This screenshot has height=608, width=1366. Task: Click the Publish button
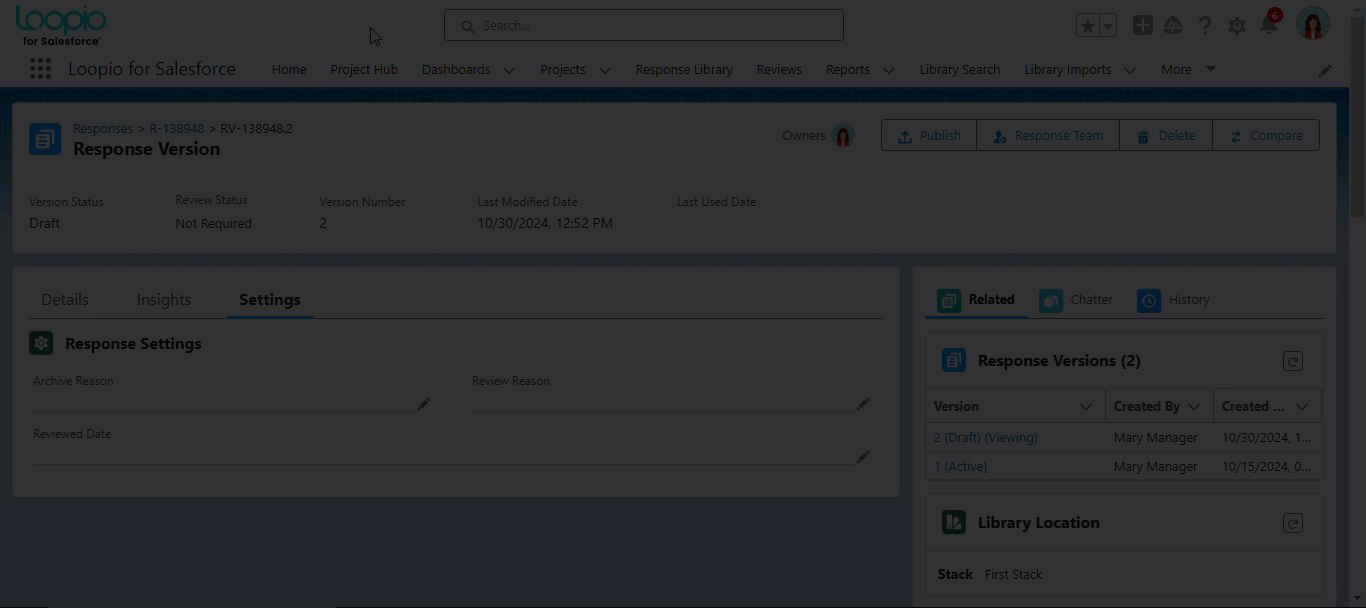coord(929,136)
